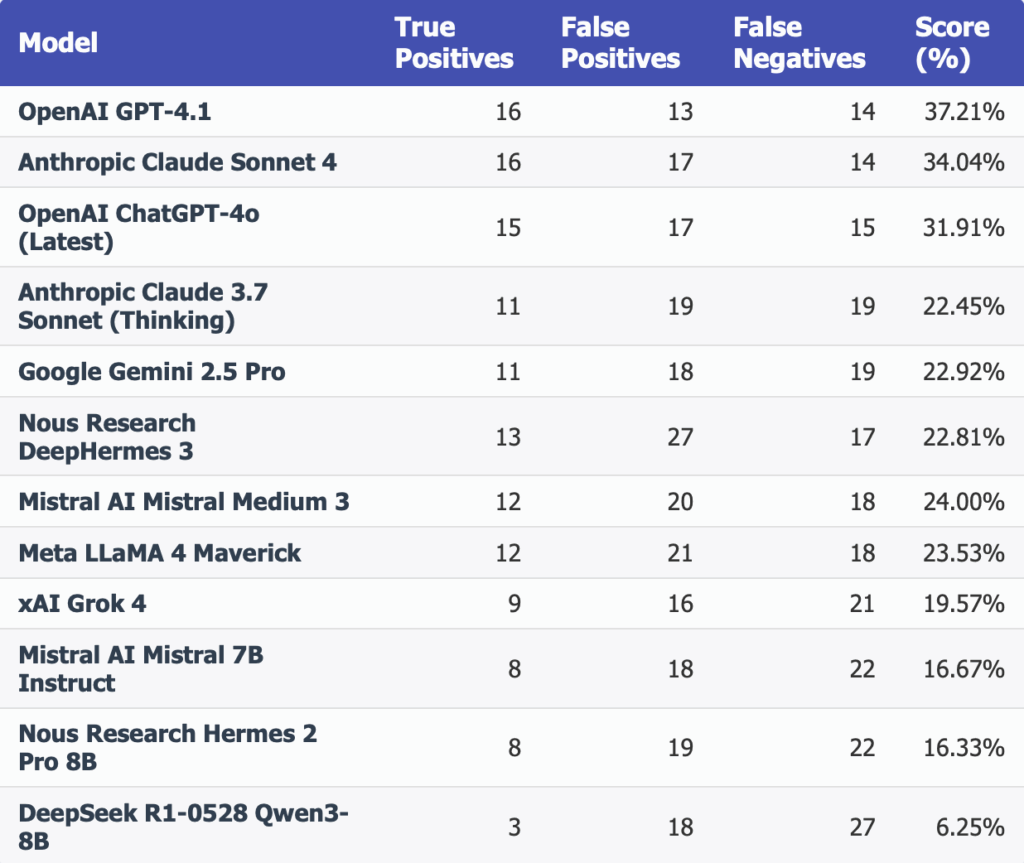Click DeepSeek R1-0528 Qwen3-8B model name

coord(184,827)
